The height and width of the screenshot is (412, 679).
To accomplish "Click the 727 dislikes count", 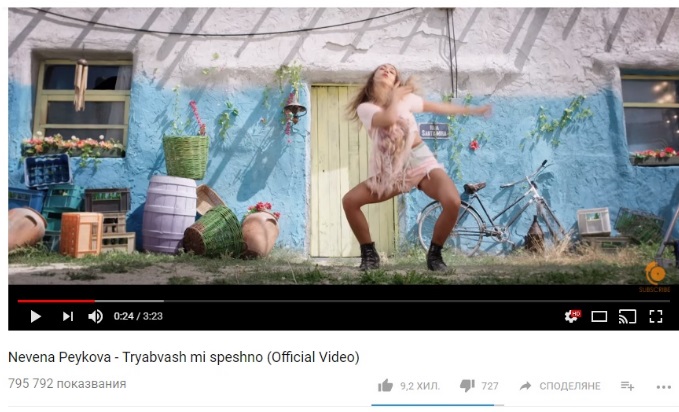I will [490, 386].
